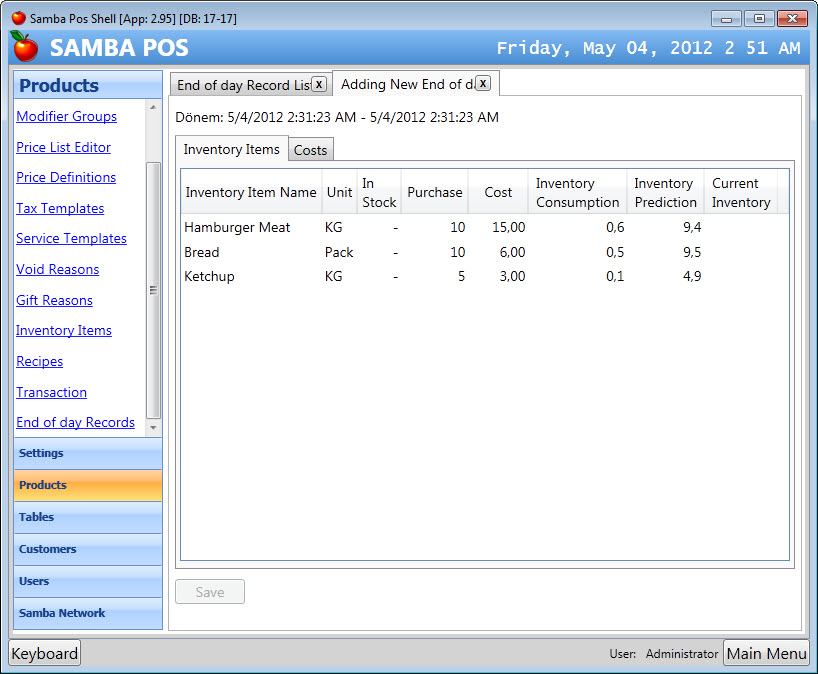818x674 pixels.
Task: Open Price Definitions
Action: coord(66,177)
